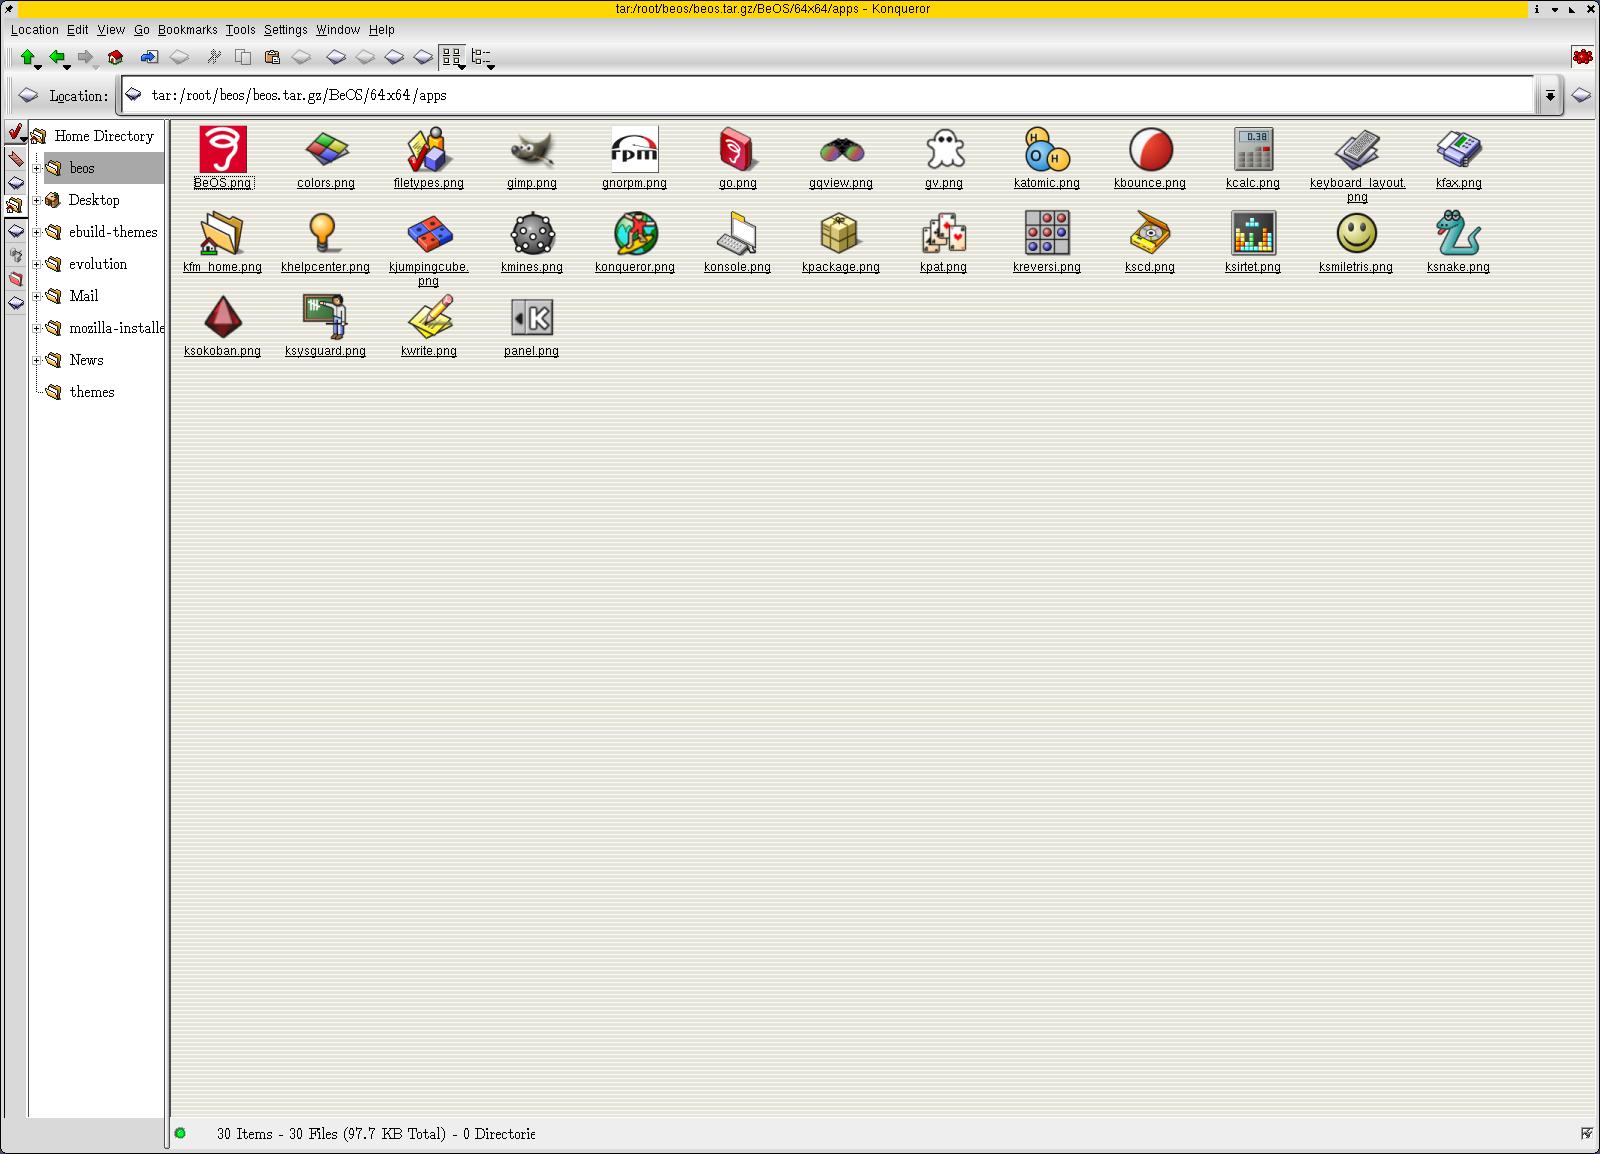Switch to icon view mode in toolbar
Screen dimensions: 1600x1154
[452, 57]
